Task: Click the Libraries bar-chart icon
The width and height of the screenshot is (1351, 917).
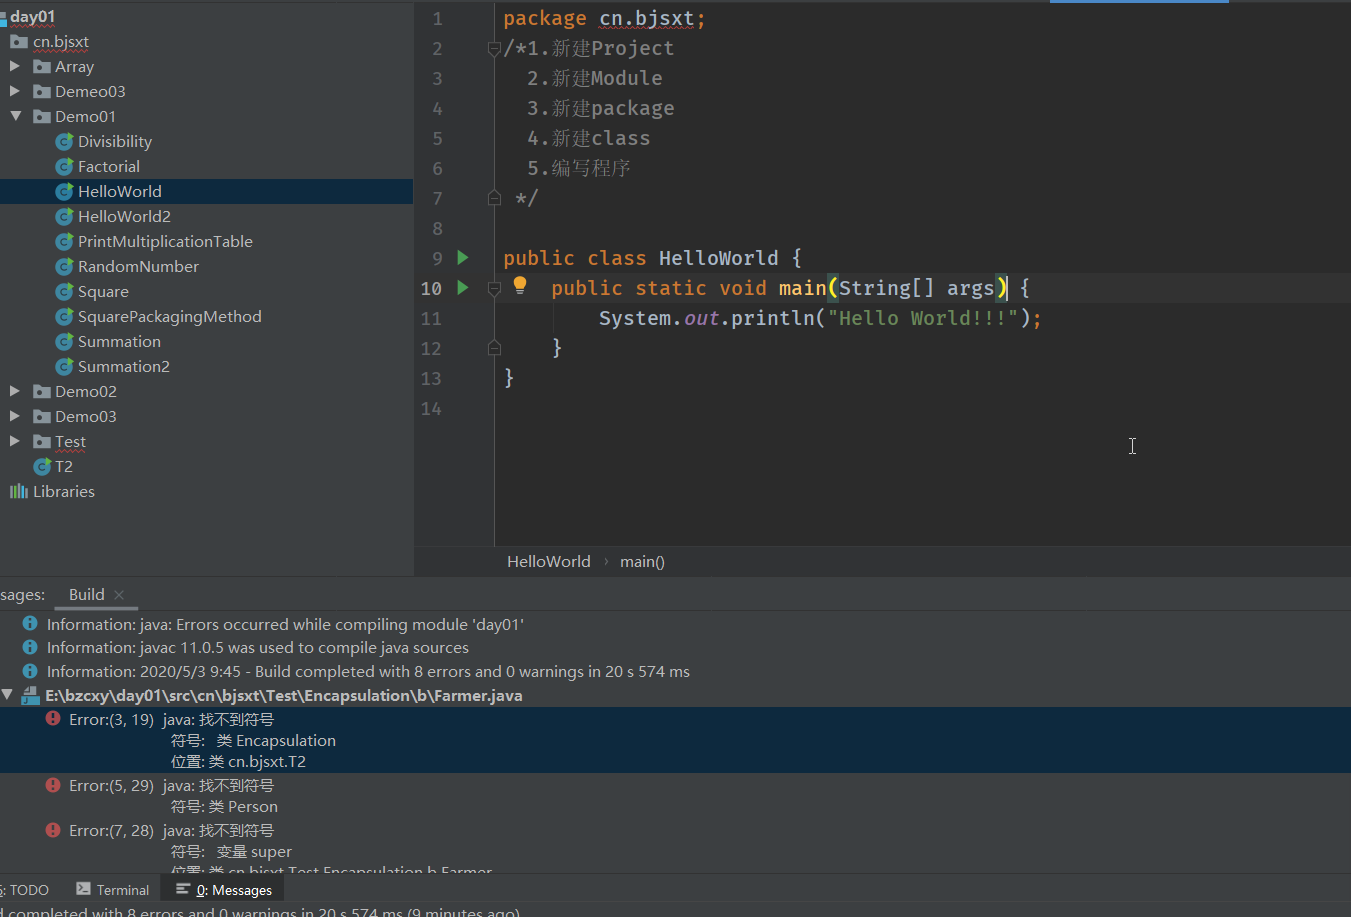Action: 19,492
